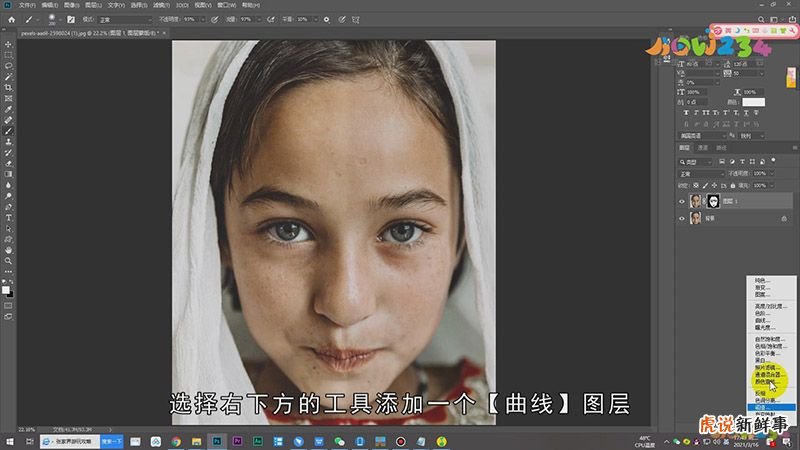Toggle lock transparent pixels icon
Screen dimensions: 800x450
click(x=696, y=186)
